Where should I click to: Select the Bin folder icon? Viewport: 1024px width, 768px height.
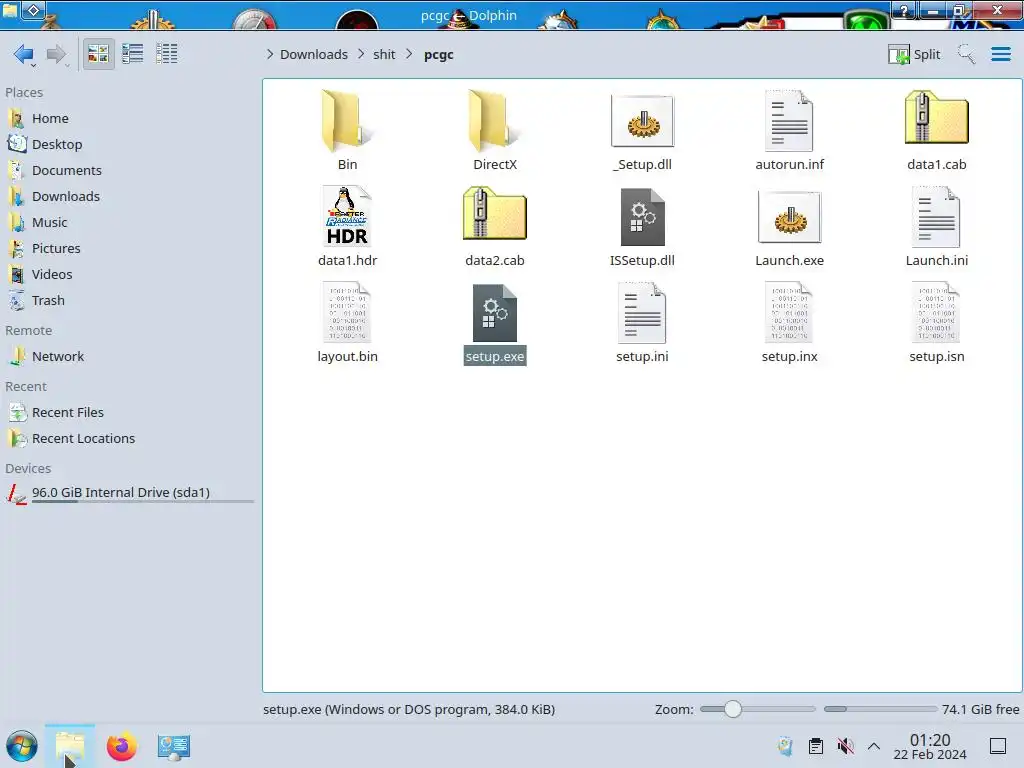click(347, 121)
